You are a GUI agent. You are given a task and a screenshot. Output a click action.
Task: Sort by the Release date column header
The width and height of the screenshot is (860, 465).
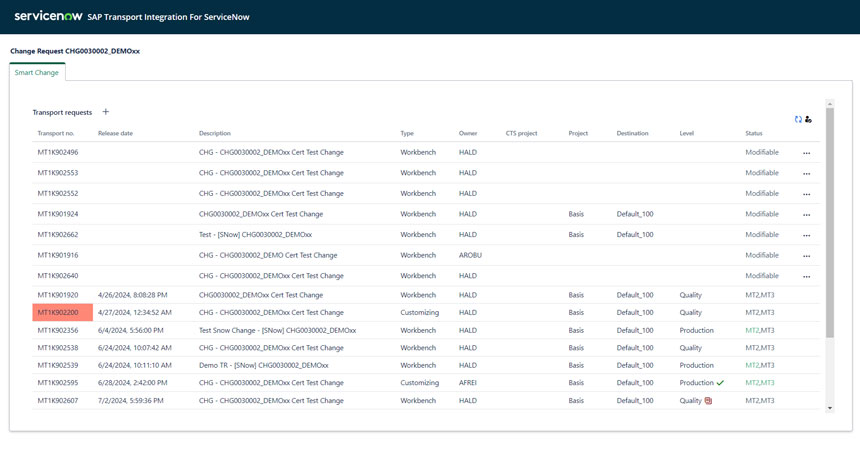(x=115, y=133)
